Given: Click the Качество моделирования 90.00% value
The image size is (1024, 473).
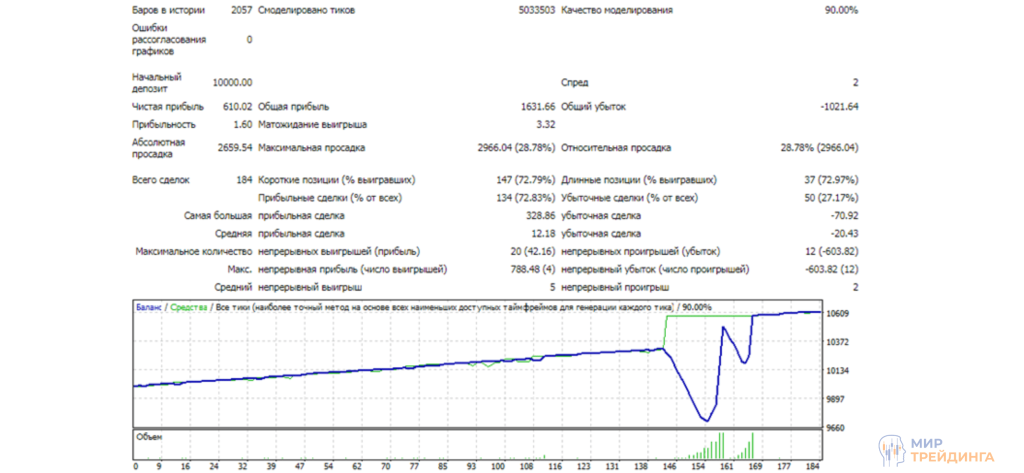Looking at the screenshot, I should point(840,10).
